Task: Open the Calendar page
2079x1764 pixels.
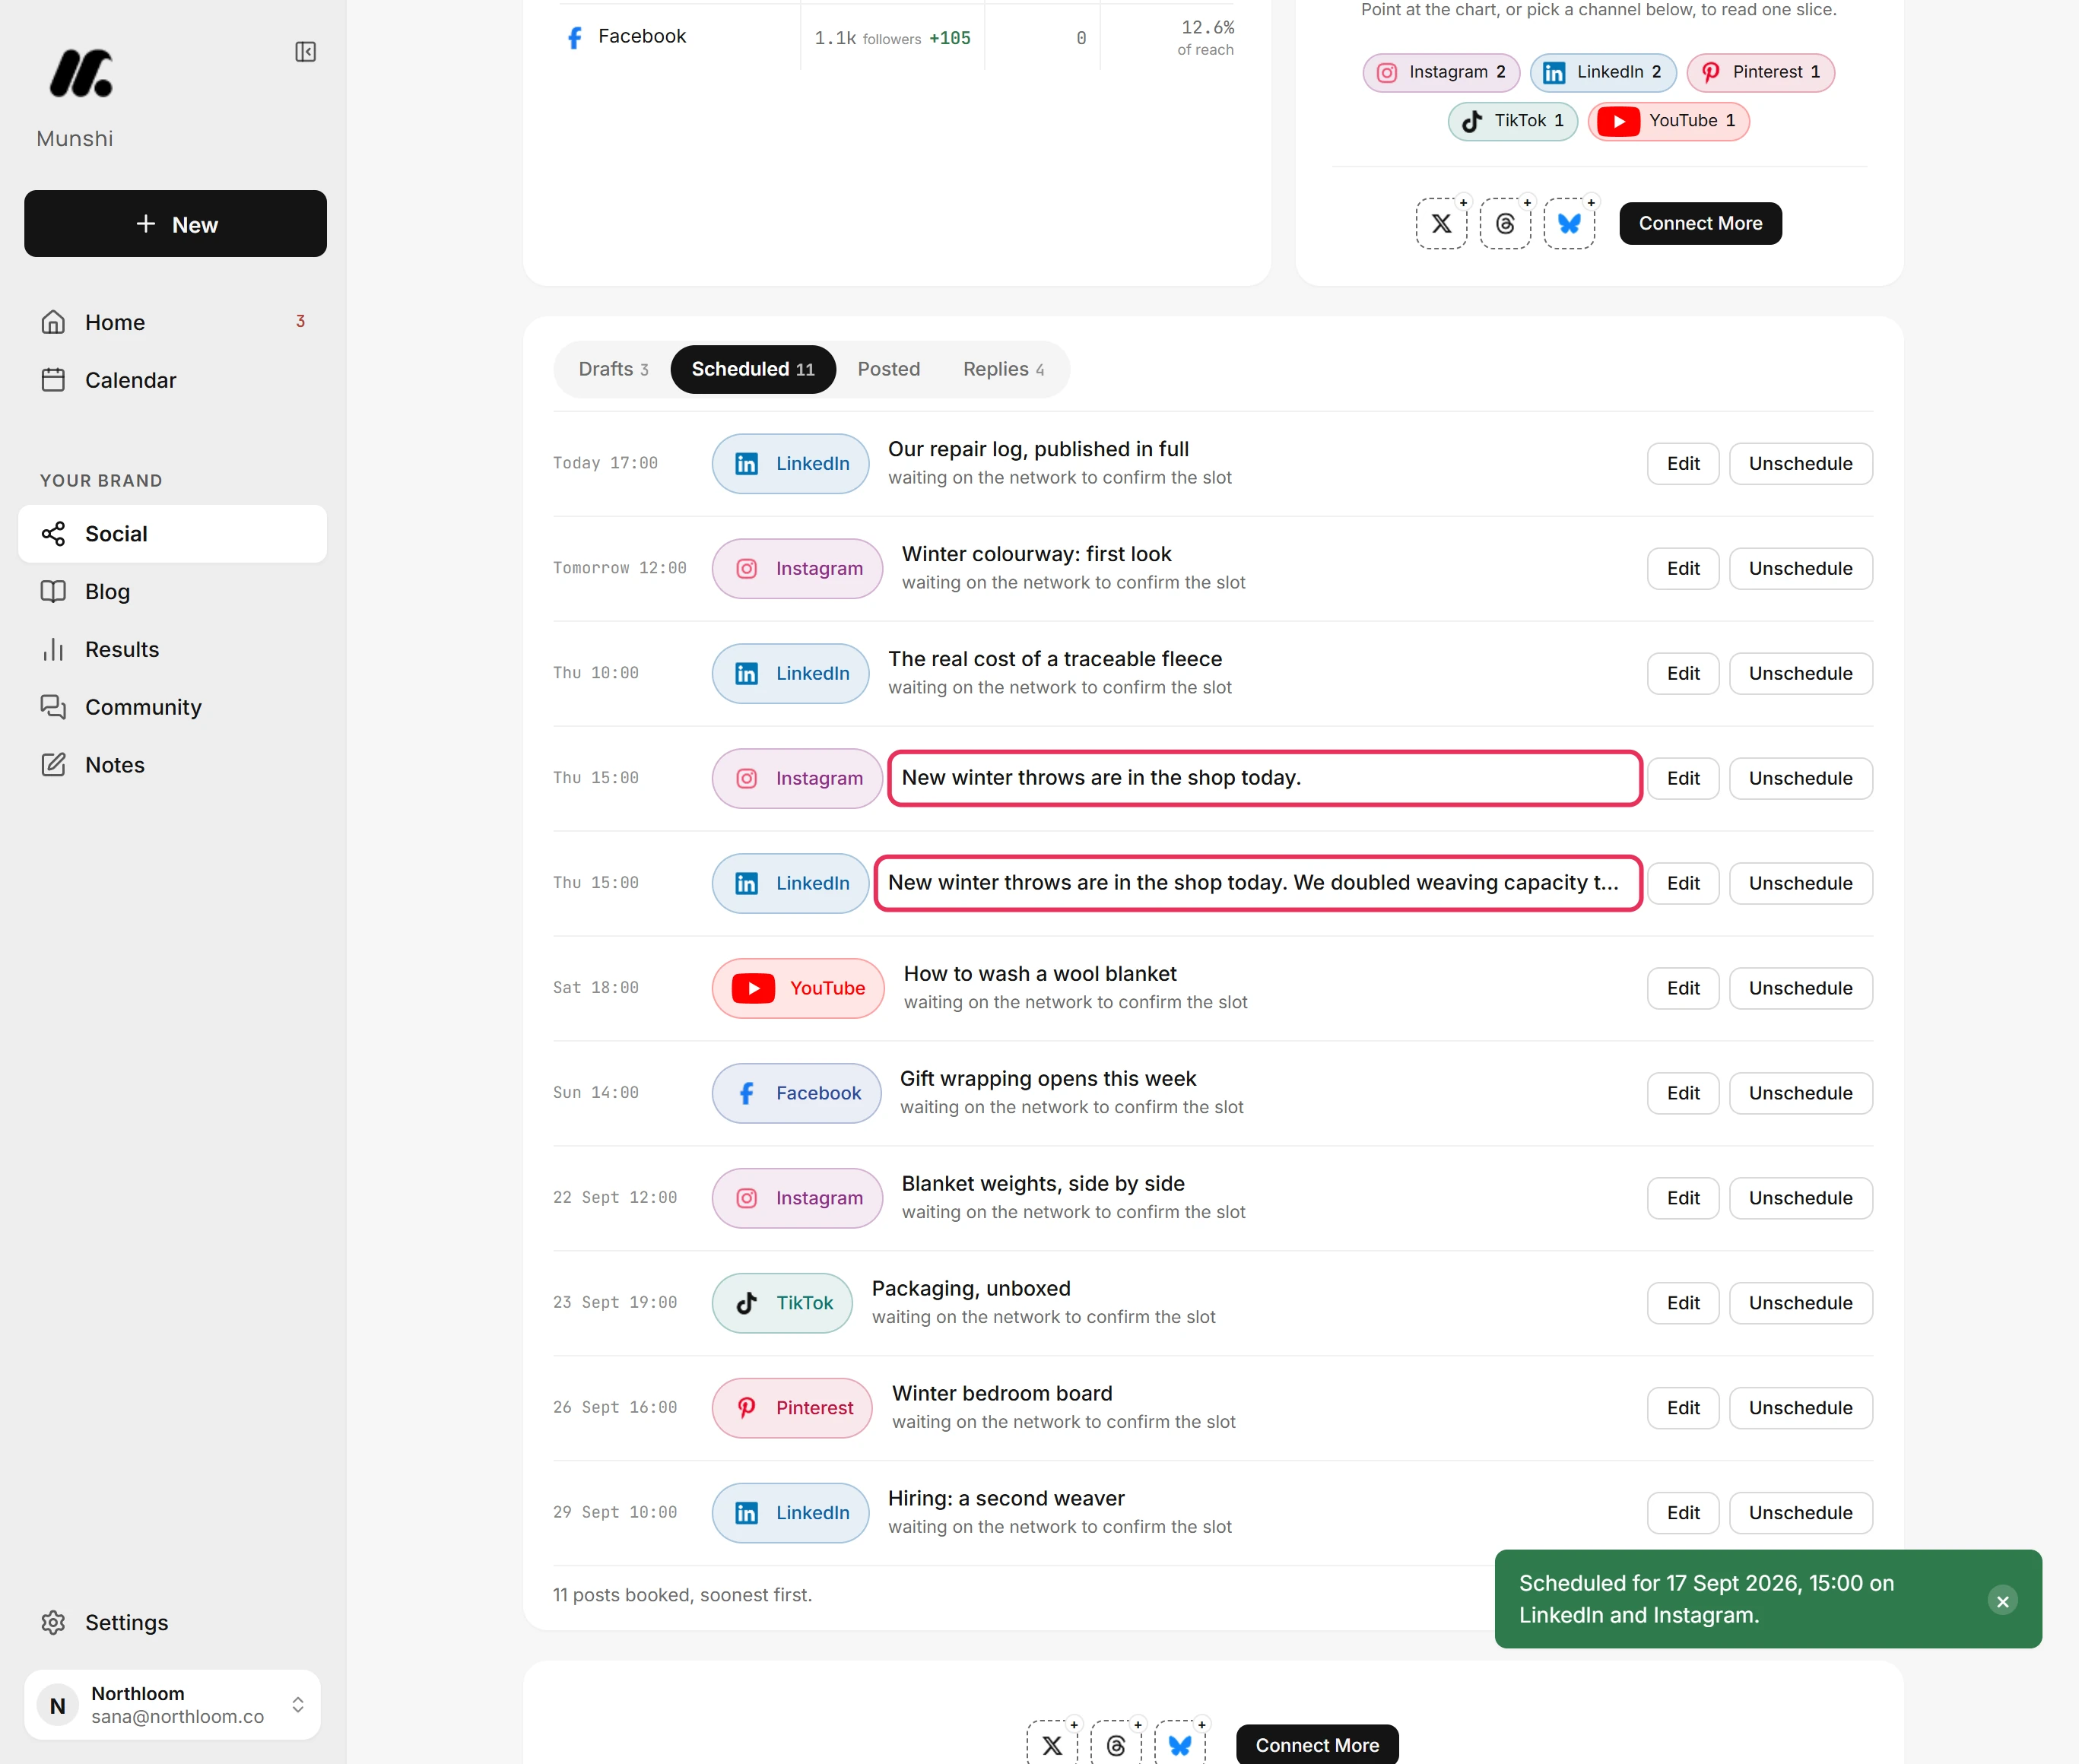Action: tap(172, 380)
